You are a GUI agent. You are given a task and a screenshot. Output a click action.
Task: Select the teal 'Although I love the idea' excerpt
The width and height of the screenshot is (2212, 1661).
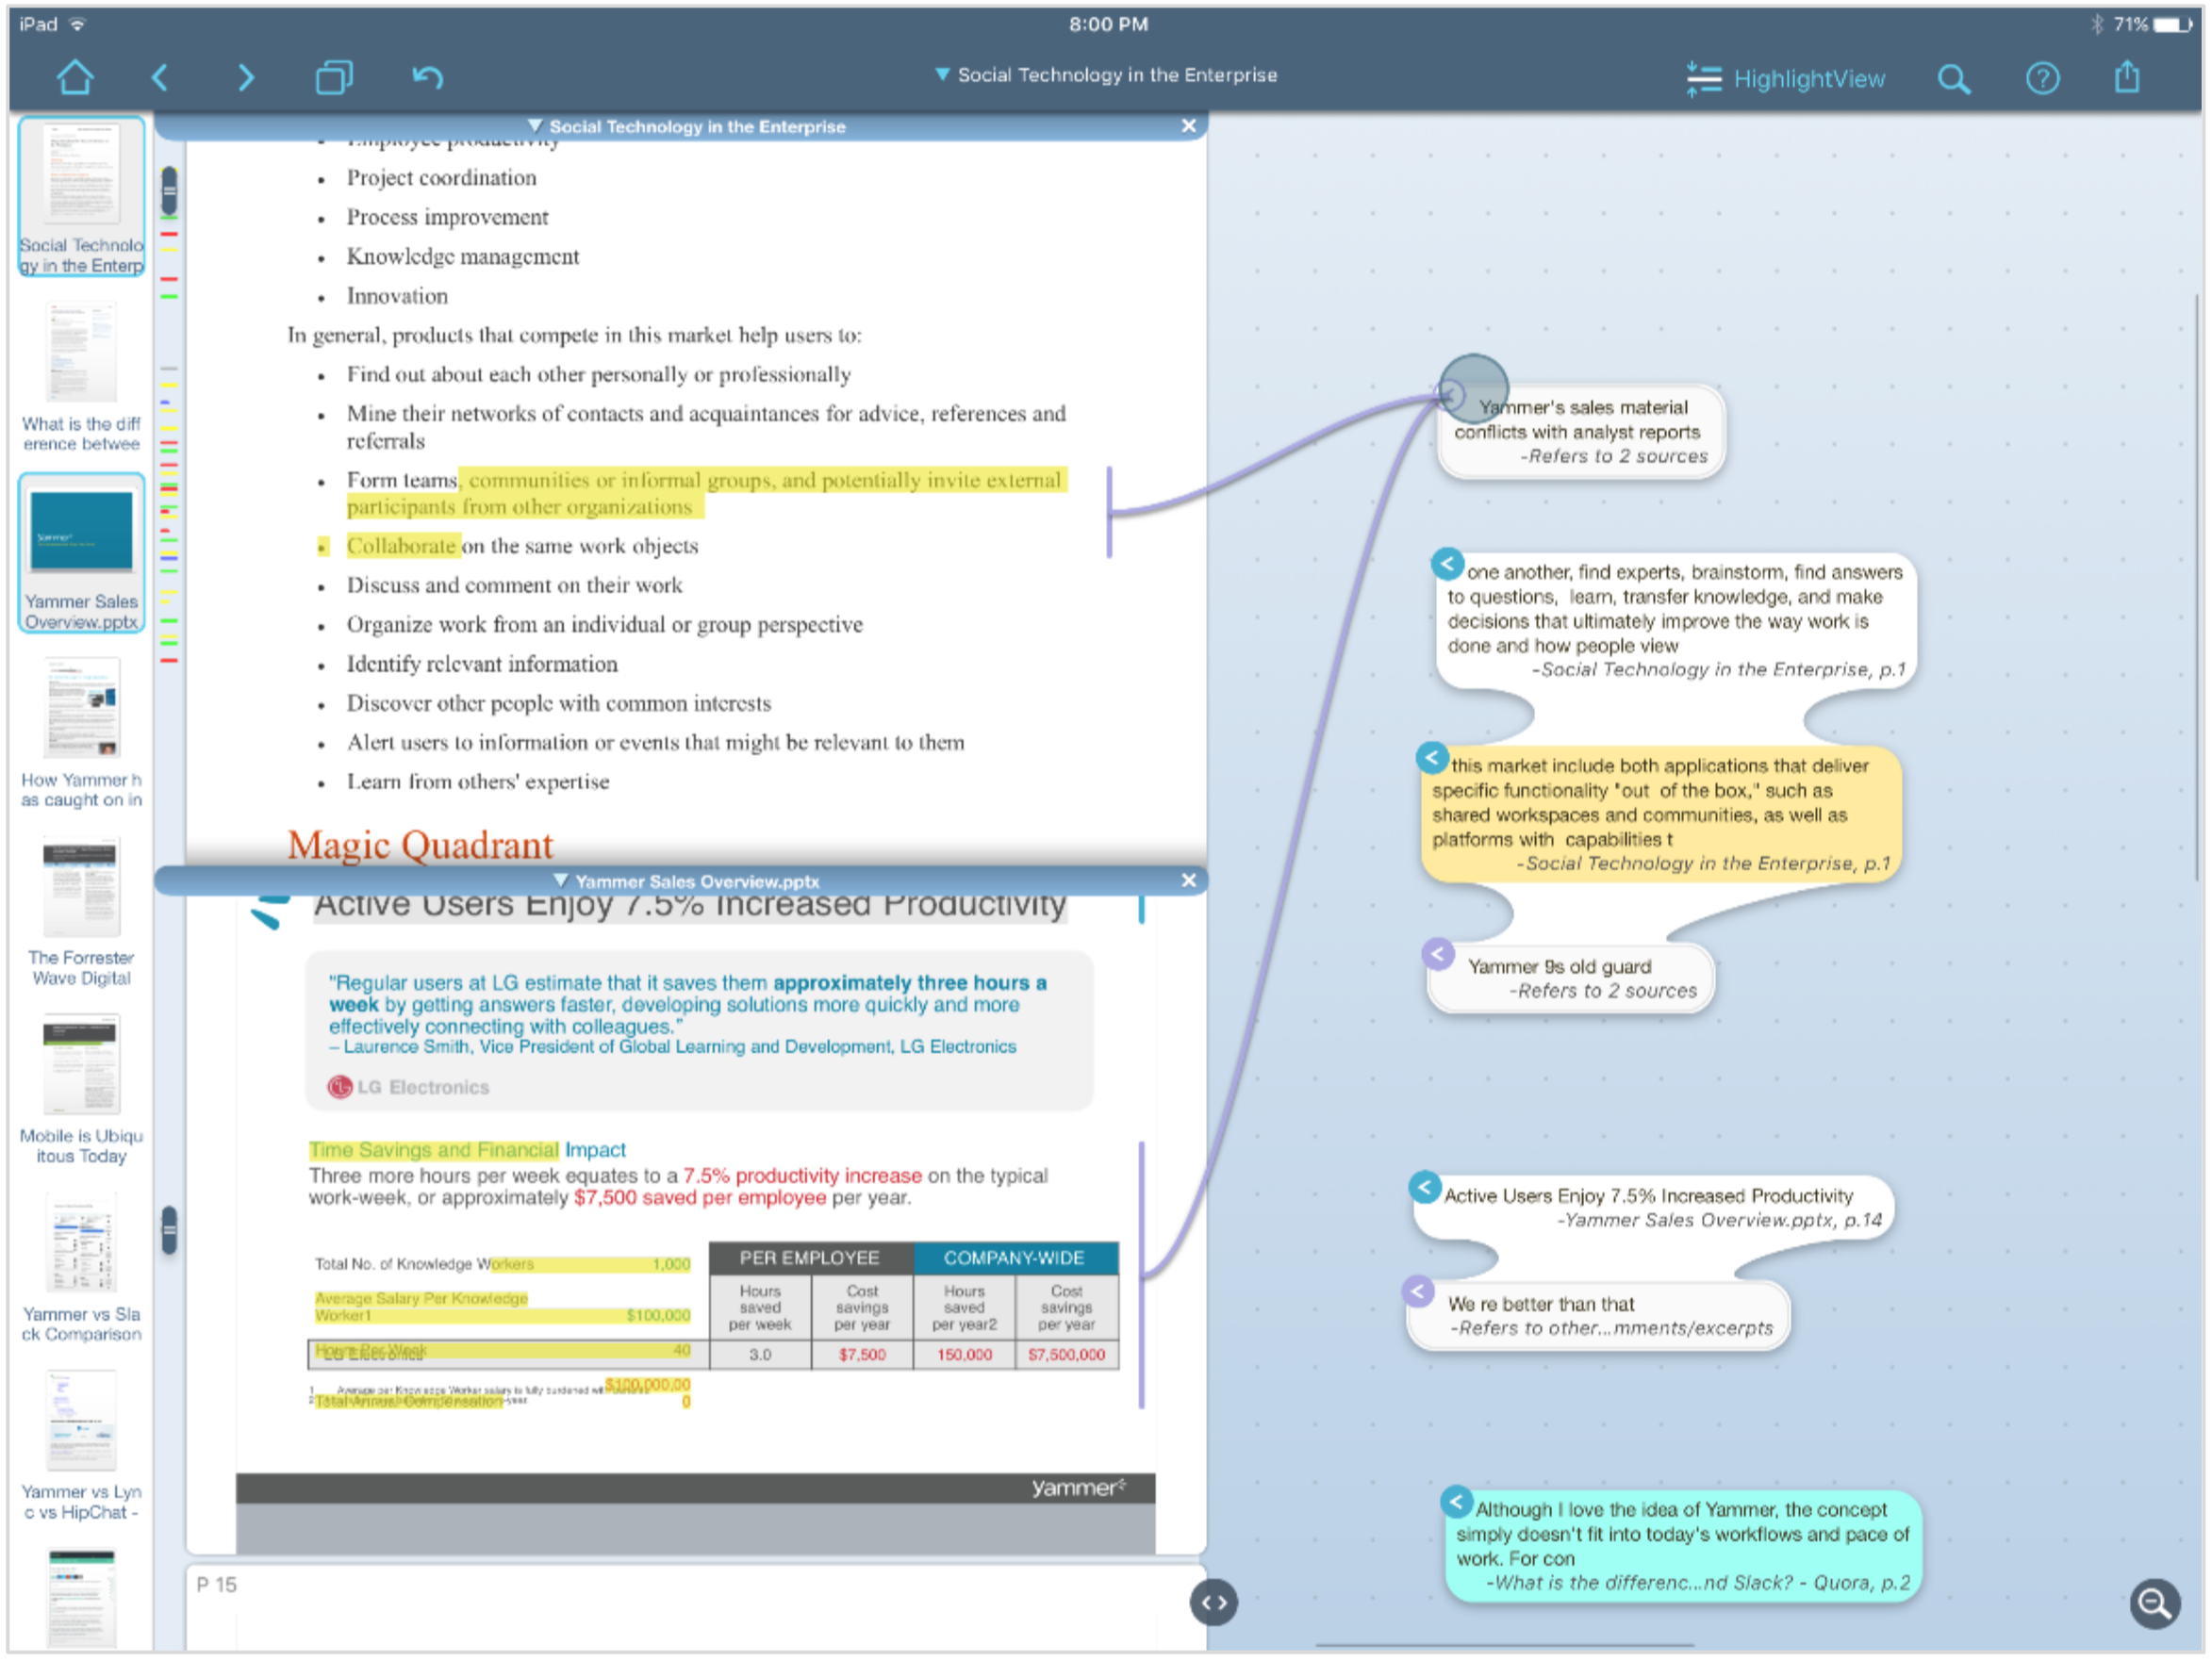click(x=1684, y=1548)
